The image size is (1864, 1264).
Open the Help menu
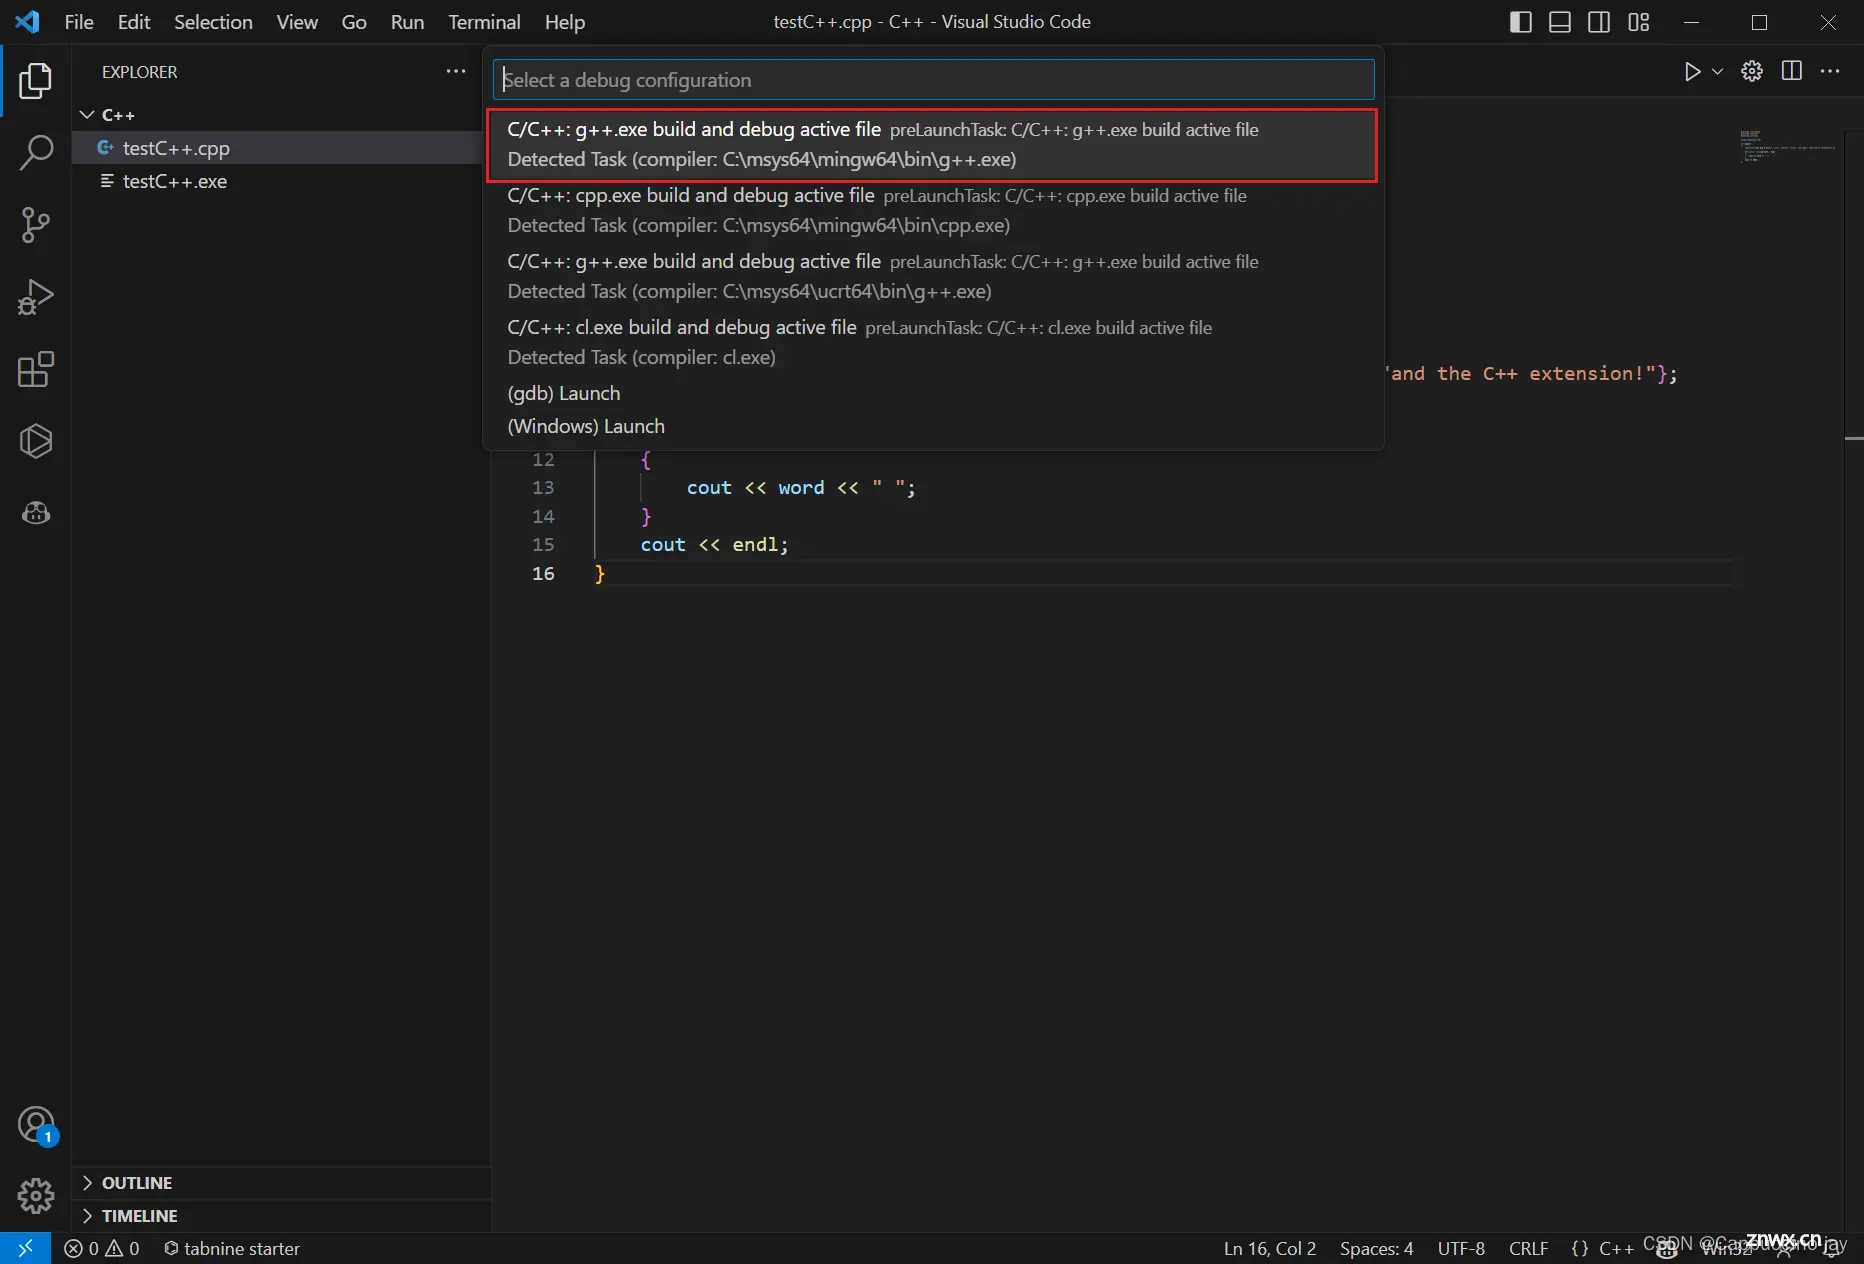point(565,22)
